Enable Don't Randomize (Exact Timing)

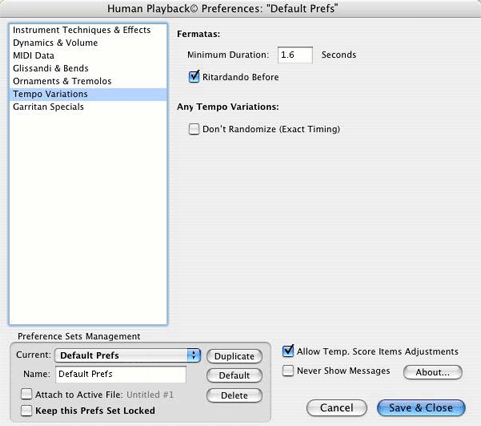pyautogui.click(x=194, y=129)
